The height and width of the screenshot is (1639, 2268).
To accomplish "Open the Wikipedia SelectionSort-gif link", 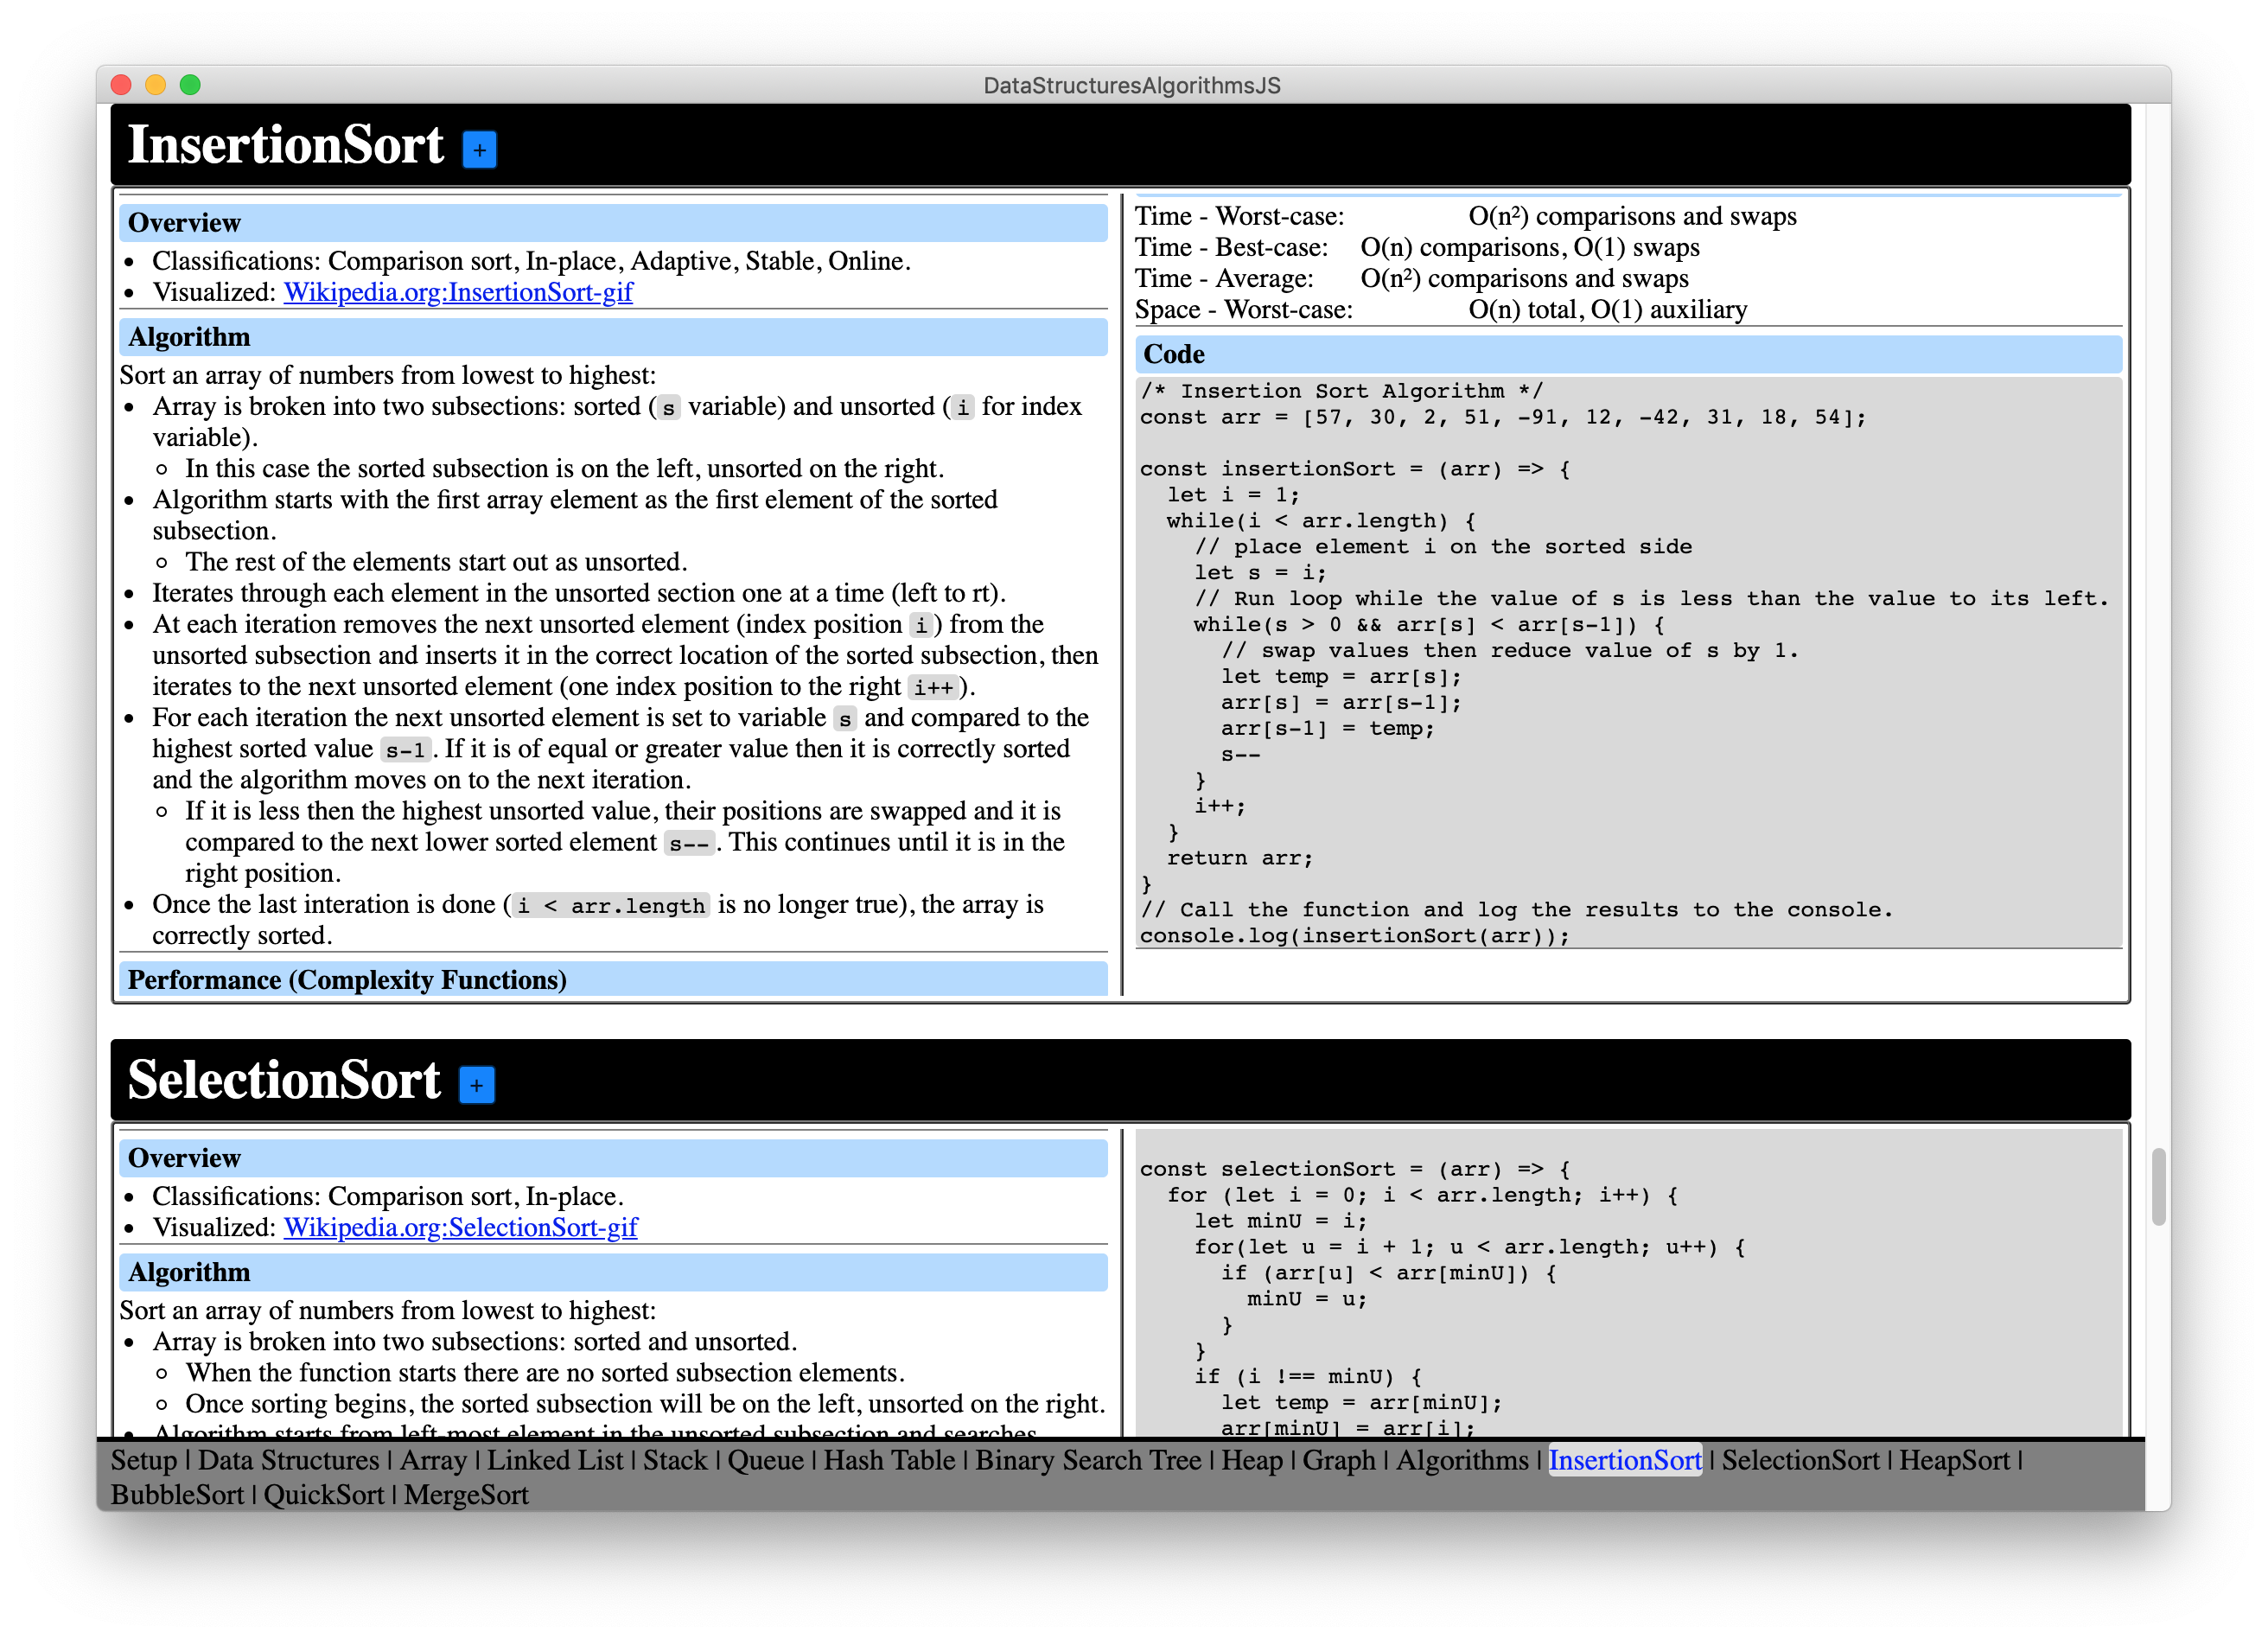I will click(x=460, y=1227).
